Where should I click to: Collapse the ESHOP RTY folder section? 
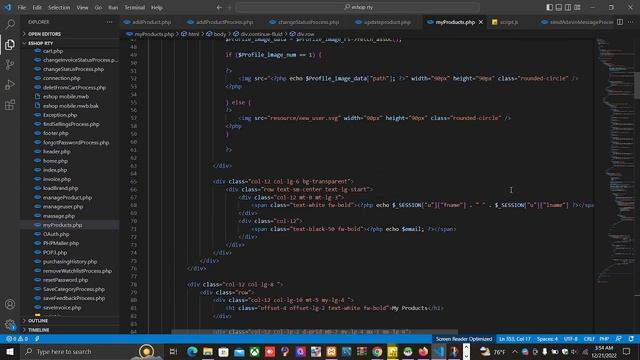point(40,43)
